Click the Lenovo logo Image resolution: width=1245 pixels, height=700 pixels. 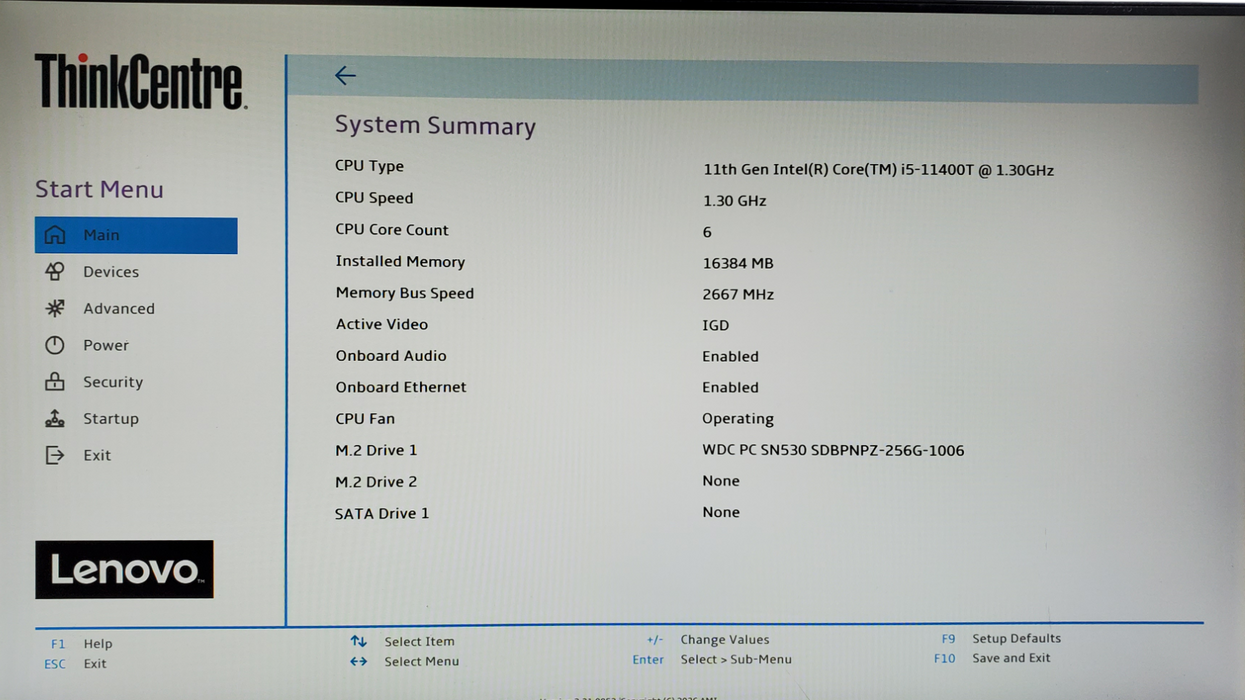tap(124, 570)
